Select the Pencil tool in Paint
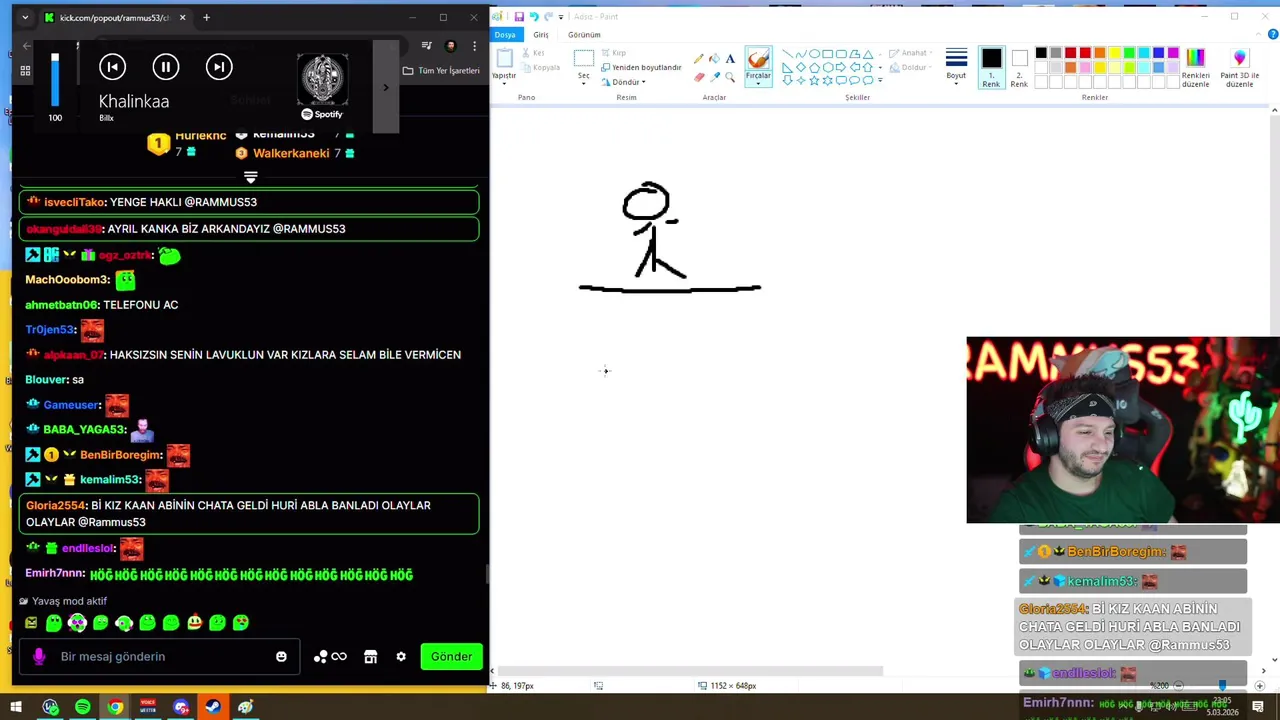The height and width of the screenshot is (720, 1280). [699, 59]
